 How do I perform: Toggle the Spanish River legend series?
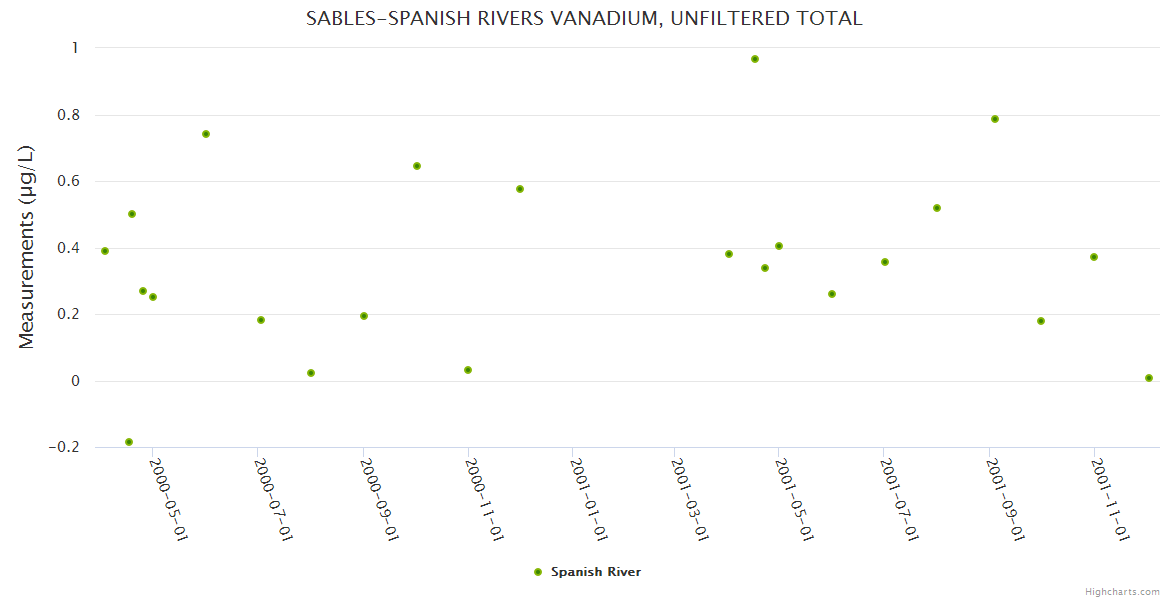595,572
